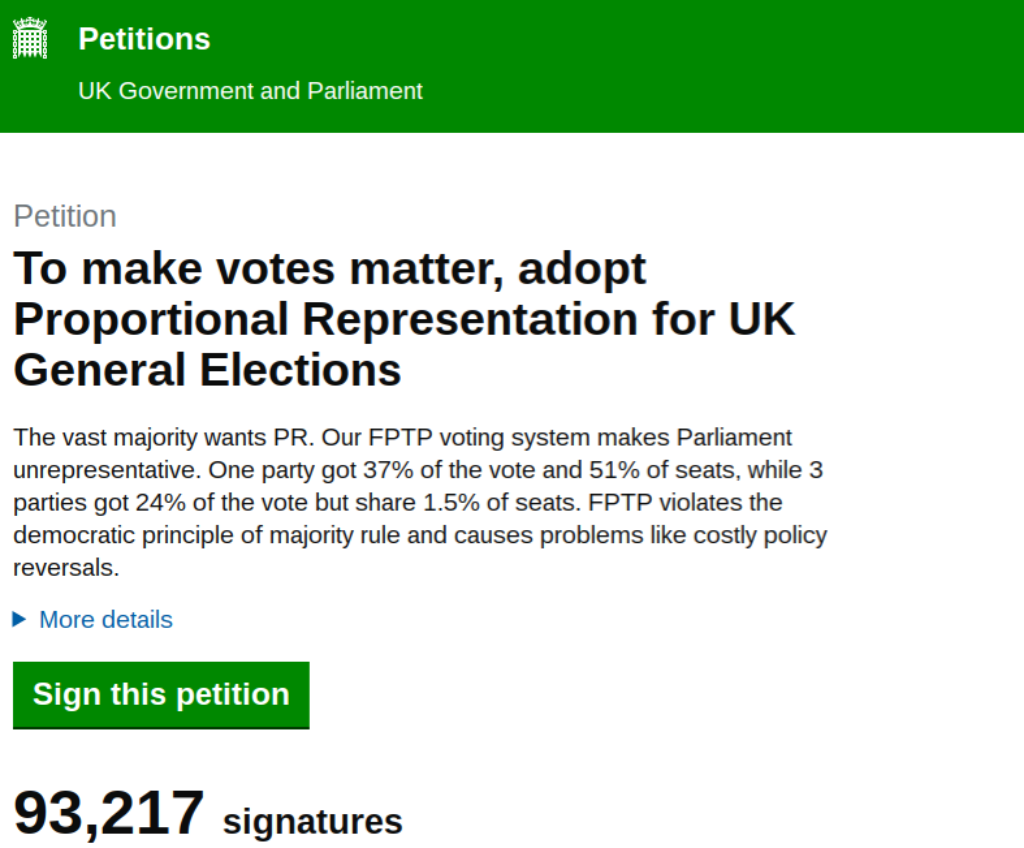Select the crowned portcullis logo in the header
This screenshot has height=848, width=1024.
31,36
